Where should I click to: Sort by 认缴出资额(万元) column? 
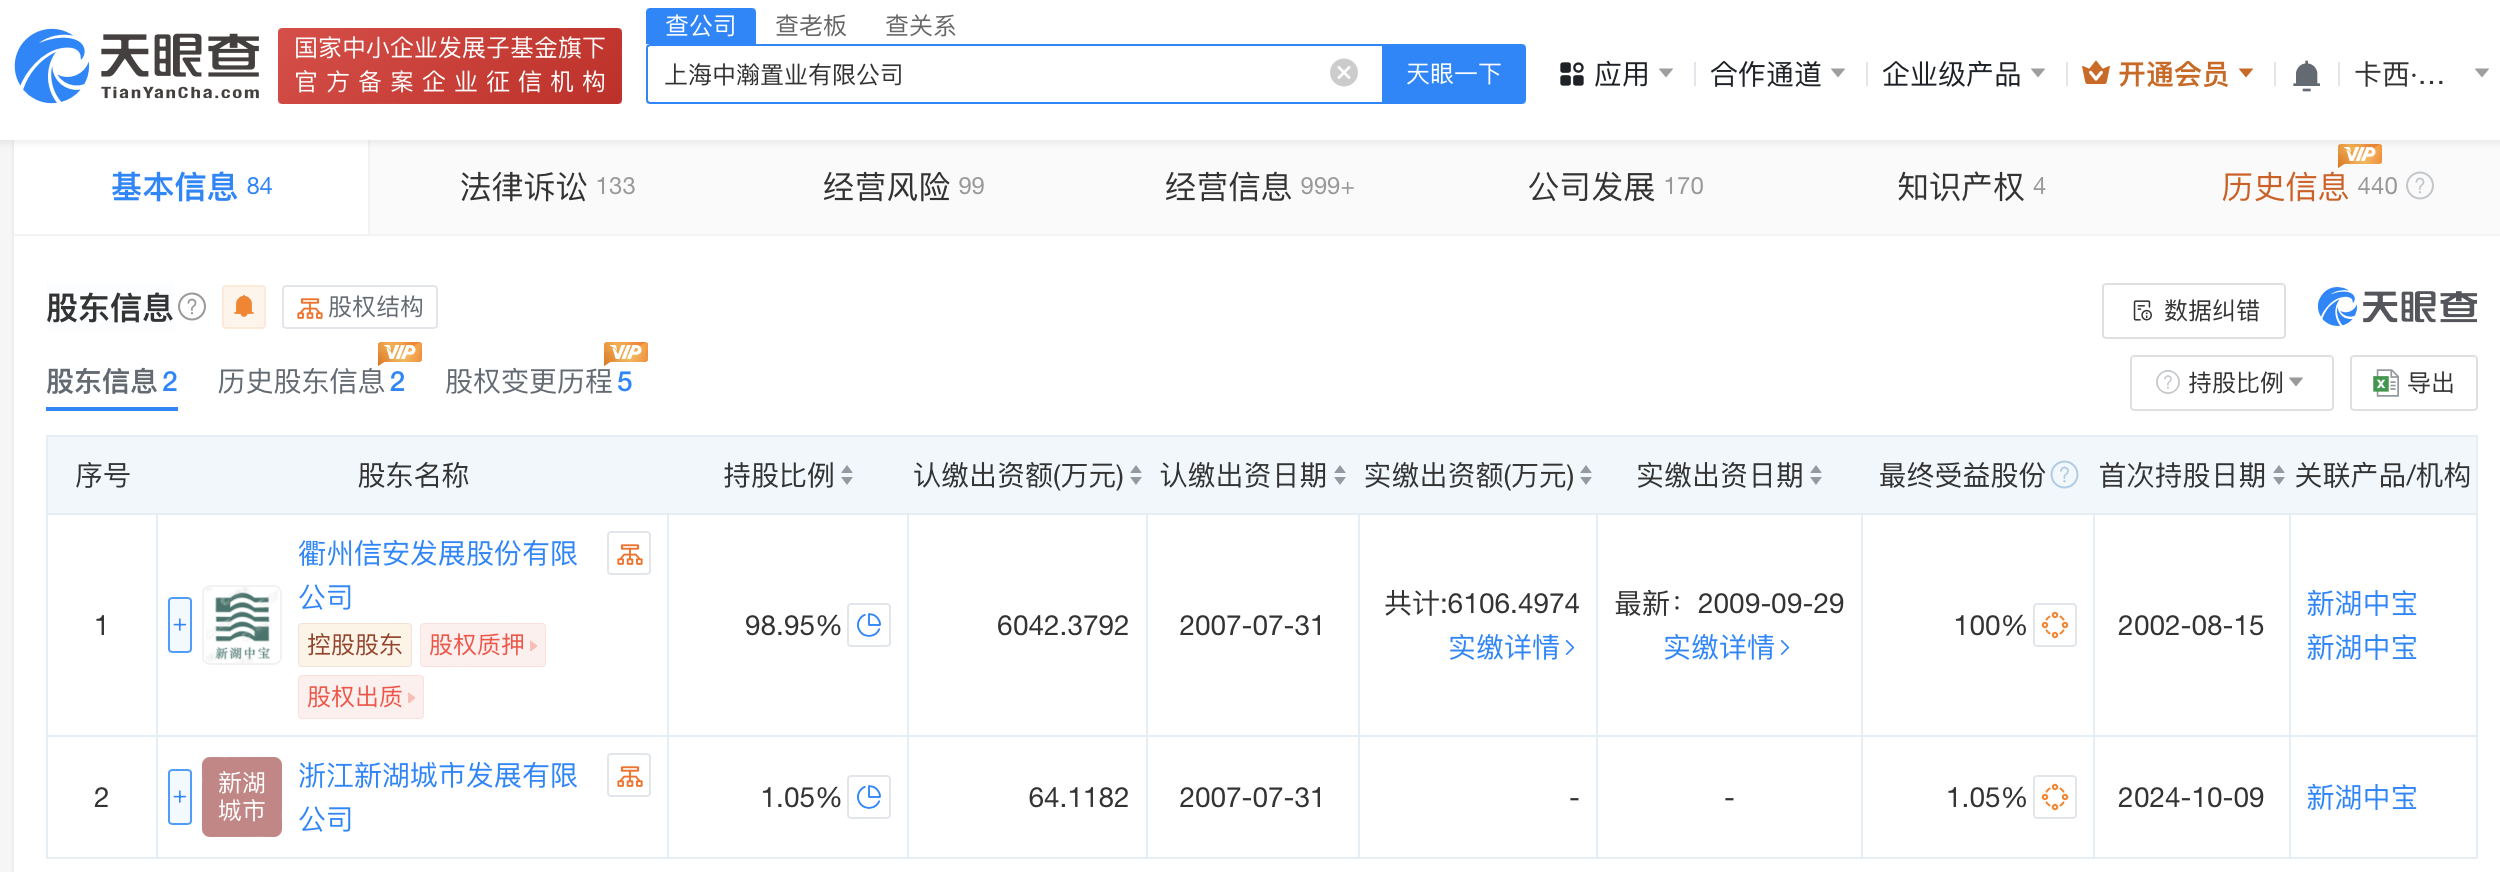tap(1136, 475)
